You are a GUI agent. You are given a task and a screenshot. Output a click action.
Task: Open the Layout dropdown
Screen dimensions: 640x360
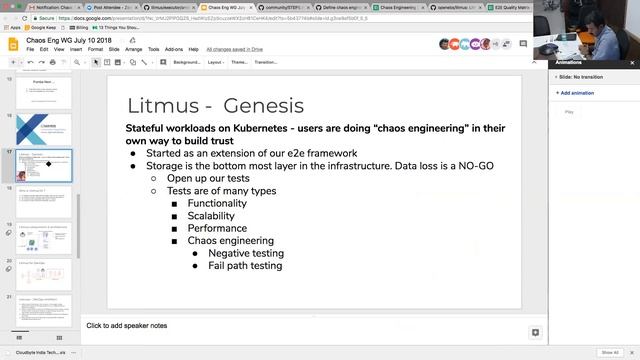[x=216, y=62]
